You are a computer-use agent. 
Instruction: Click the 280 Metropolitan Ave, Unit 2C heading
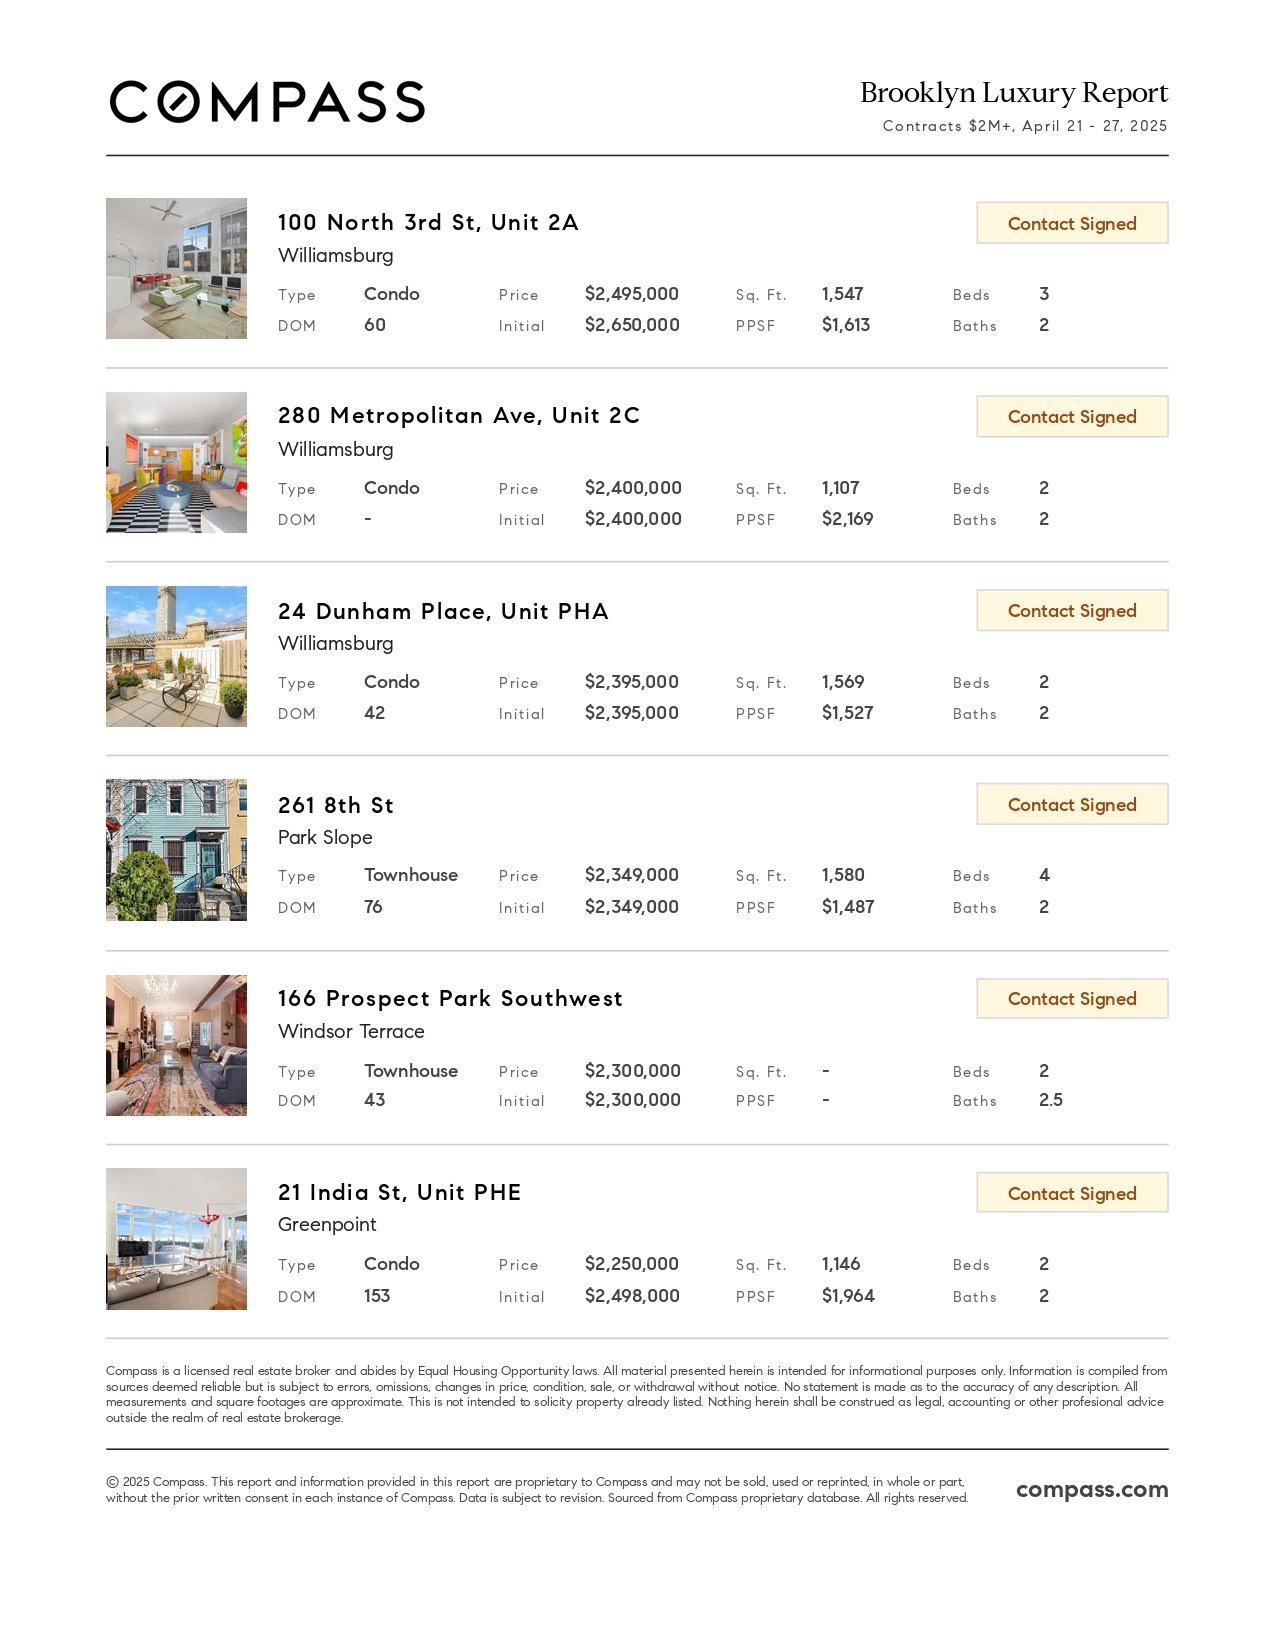pyautogui.click(x=459, y=415)
